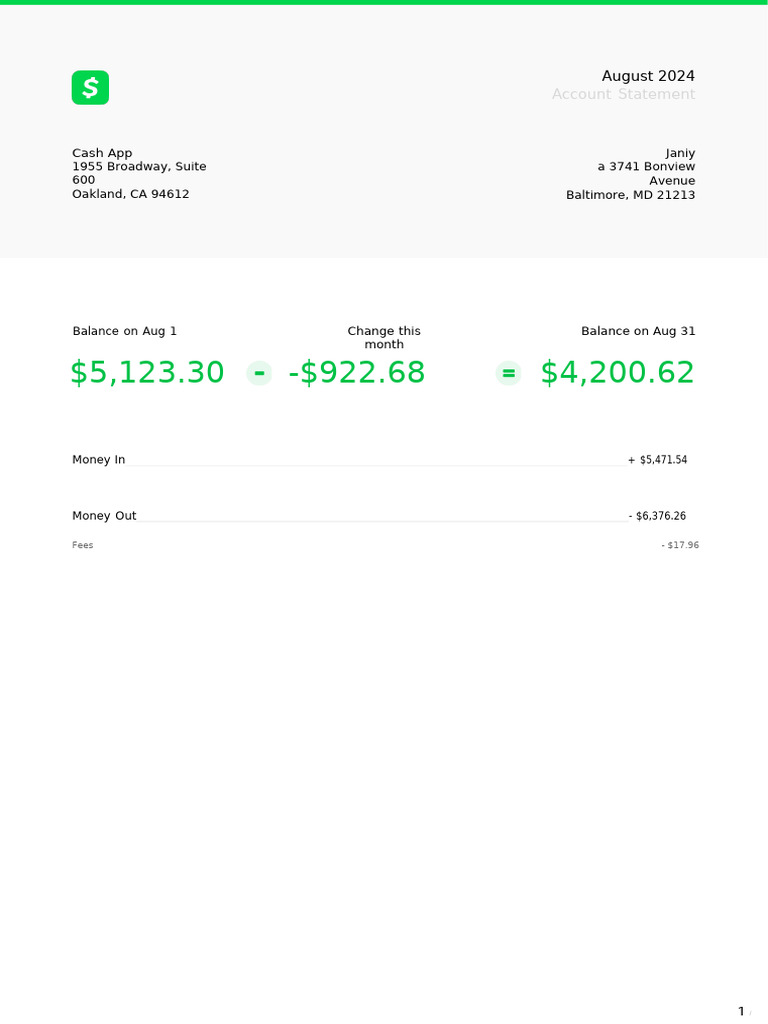Click the - $17.96 fees amount
The width and height of the screenshot is (768, 1024).
(x=680, y=545)
